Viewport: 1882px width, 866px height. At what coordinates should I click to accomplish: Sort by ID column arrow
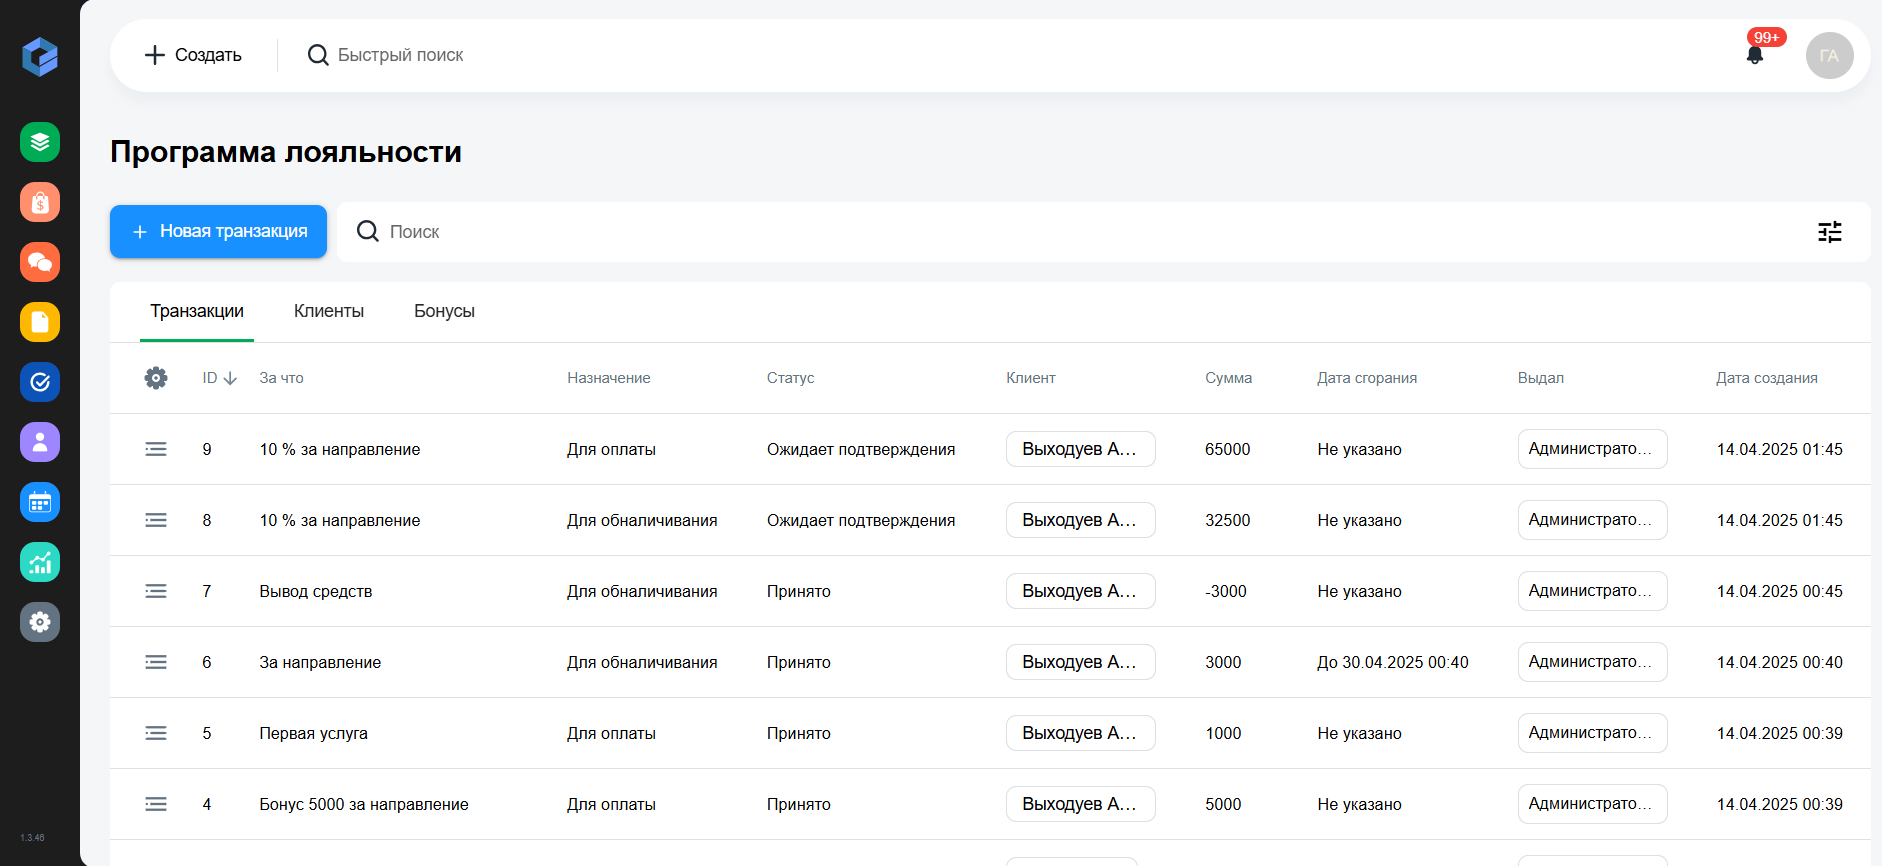pyautogui.click(x=230, y=378)
